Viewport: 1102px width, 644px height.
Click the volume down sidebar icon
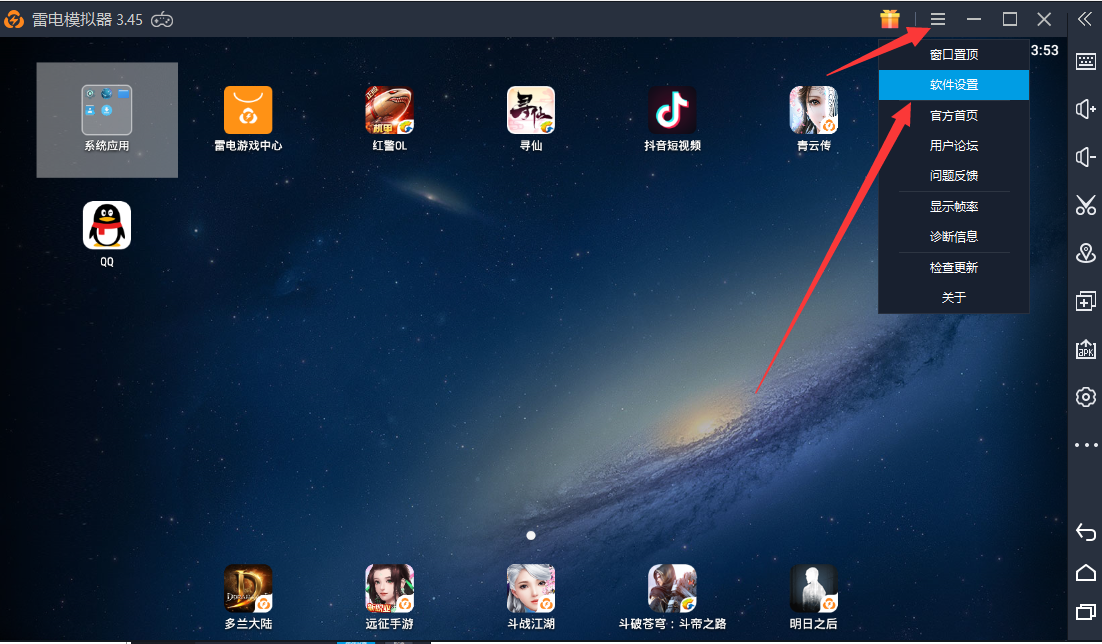click(1085, 157)
